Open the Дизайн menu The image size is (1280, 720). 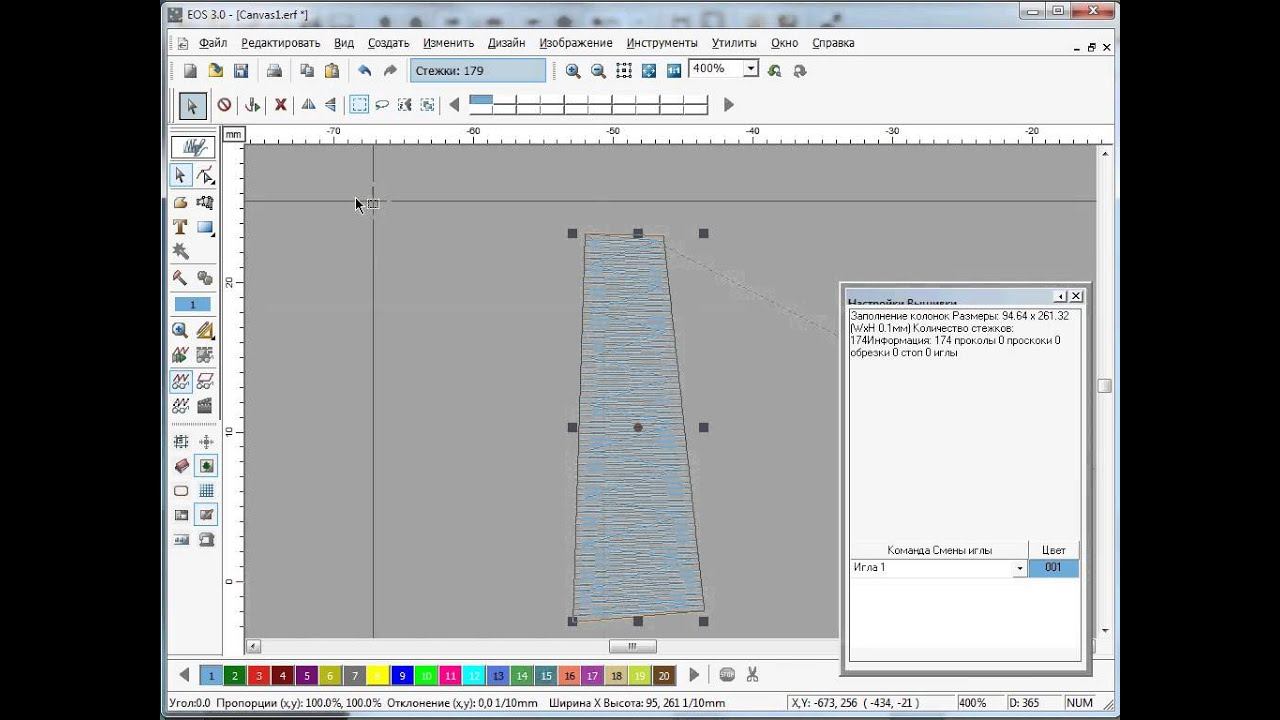[507, 43]
